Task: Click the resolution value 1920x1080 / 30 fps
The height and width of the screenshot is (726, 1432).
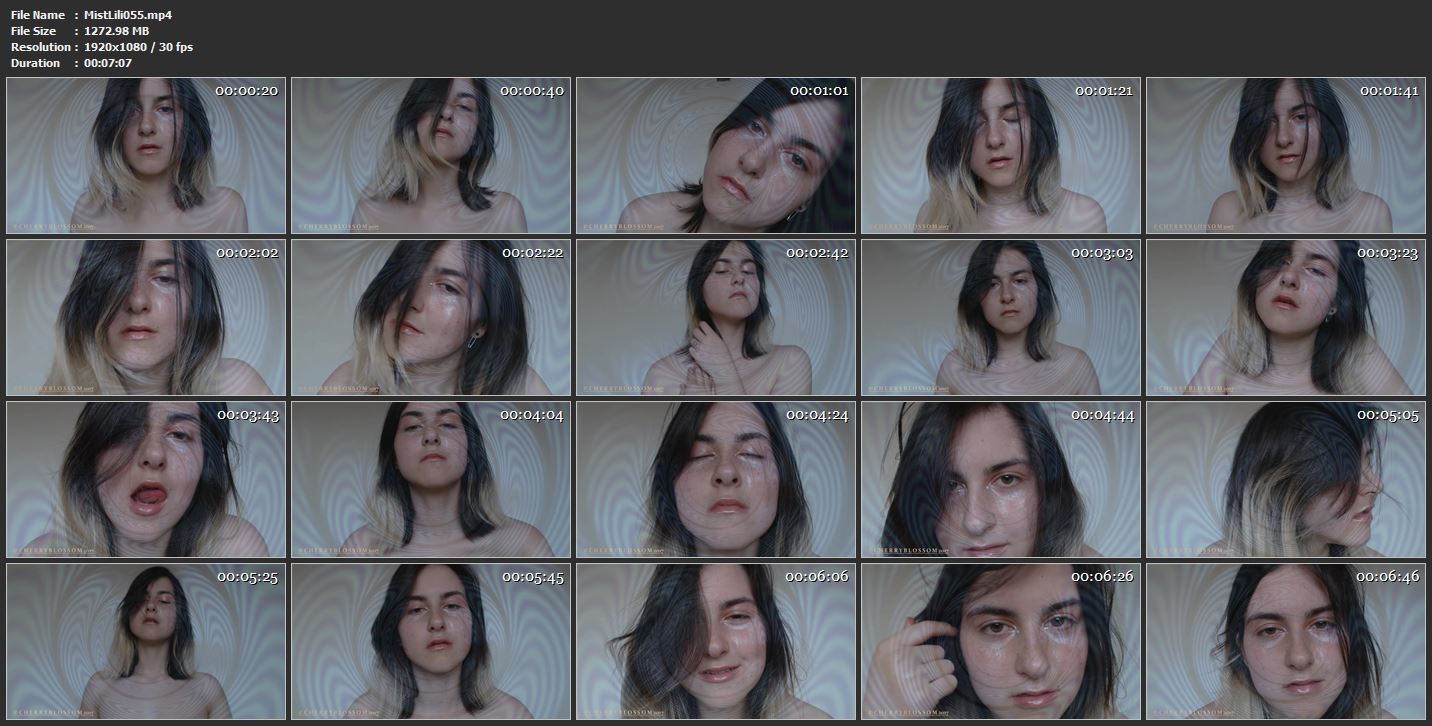Action: pyautogui.click(x=139, y=47)
